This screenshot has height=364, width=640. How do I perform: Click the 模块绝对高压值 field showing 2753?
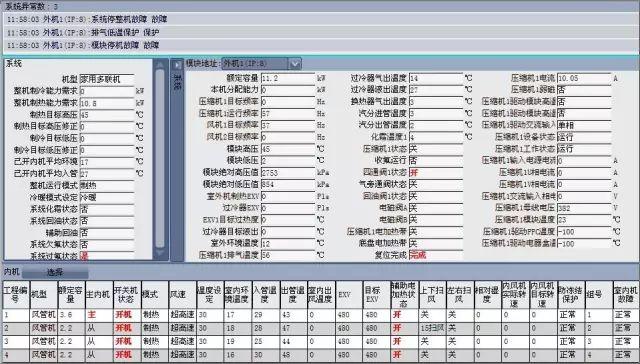point(288,172)
